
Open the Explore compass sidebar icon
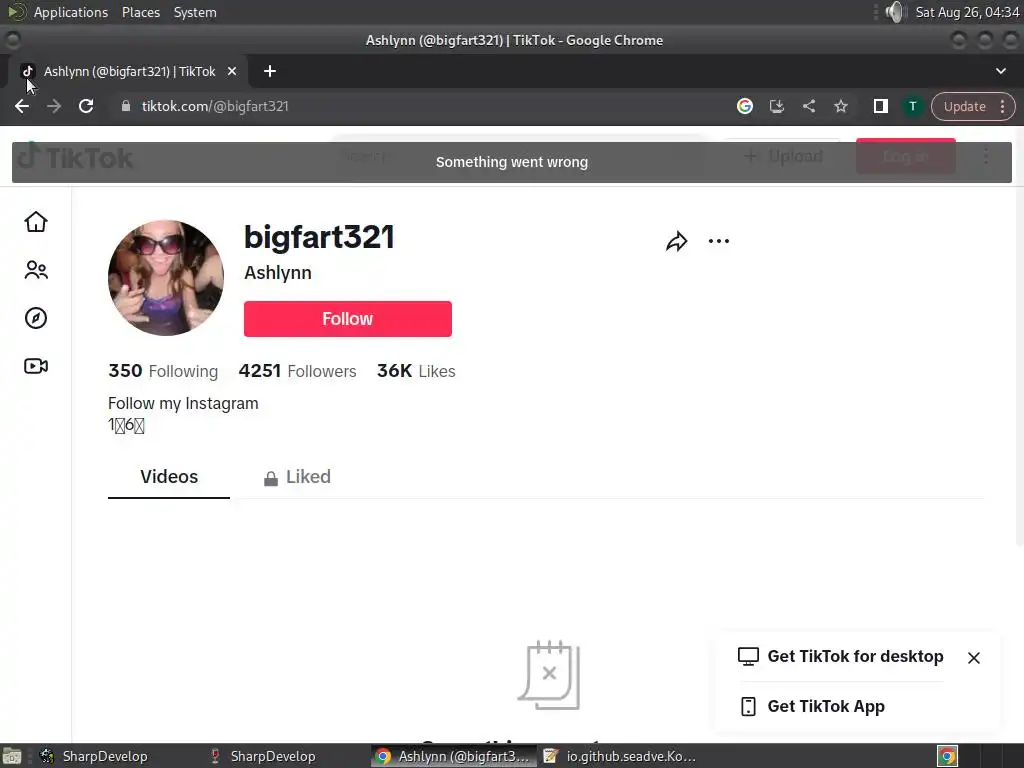point(36,318)
